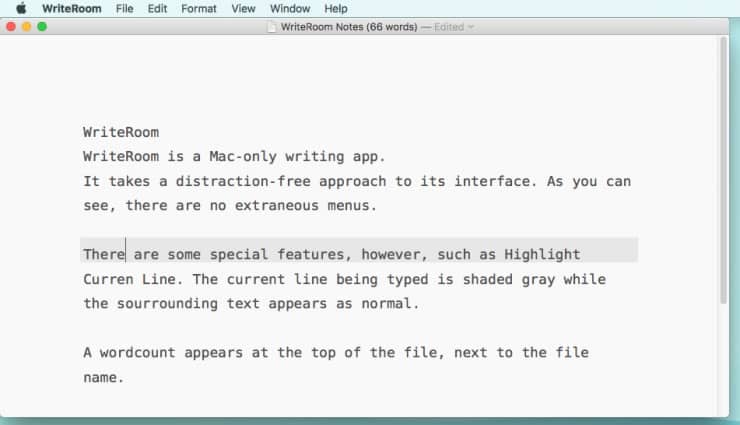Click the document proxy icon in title bar
The height and width of the screenshot is (425, 740).
(x=271, y=27)
